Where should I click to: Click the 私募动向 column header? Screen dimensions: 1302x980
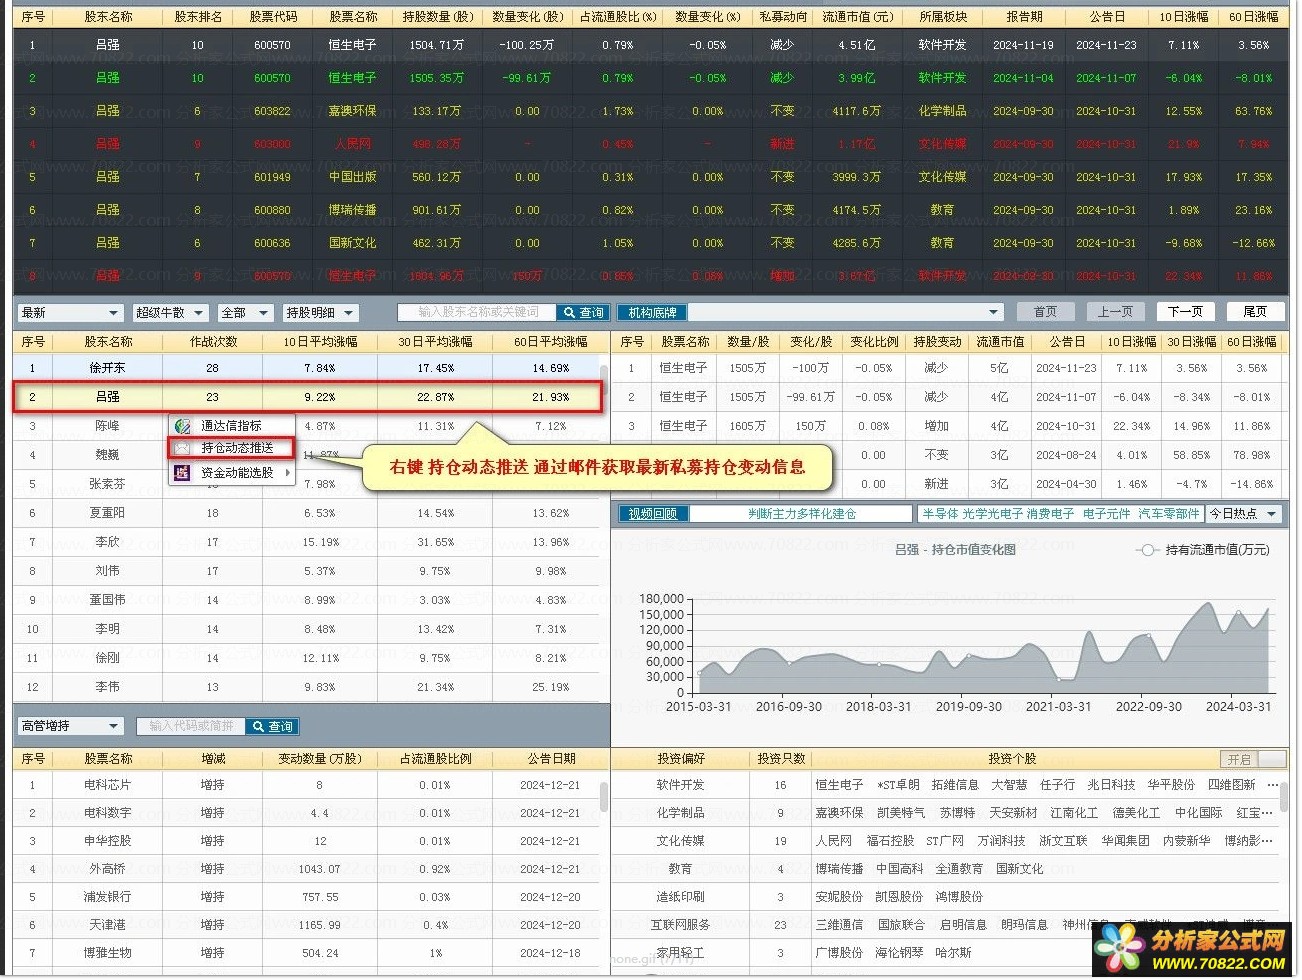pyautogui.click(x=782, y=17)
